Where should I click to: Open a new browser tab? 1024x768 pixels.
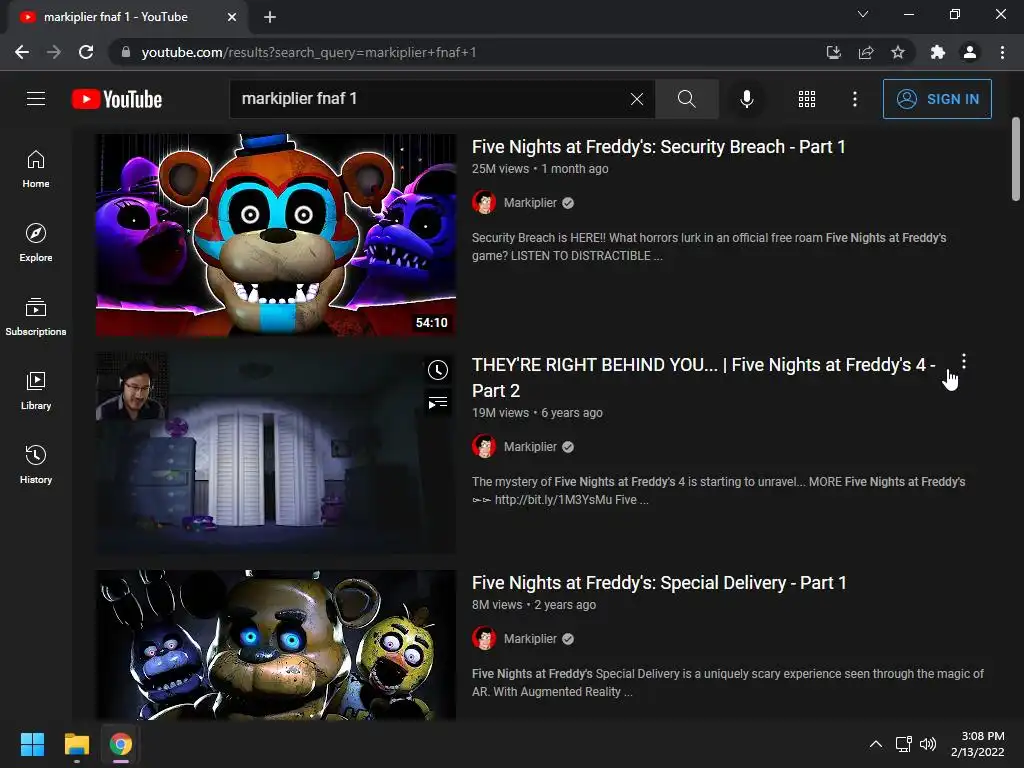[270, 17]
